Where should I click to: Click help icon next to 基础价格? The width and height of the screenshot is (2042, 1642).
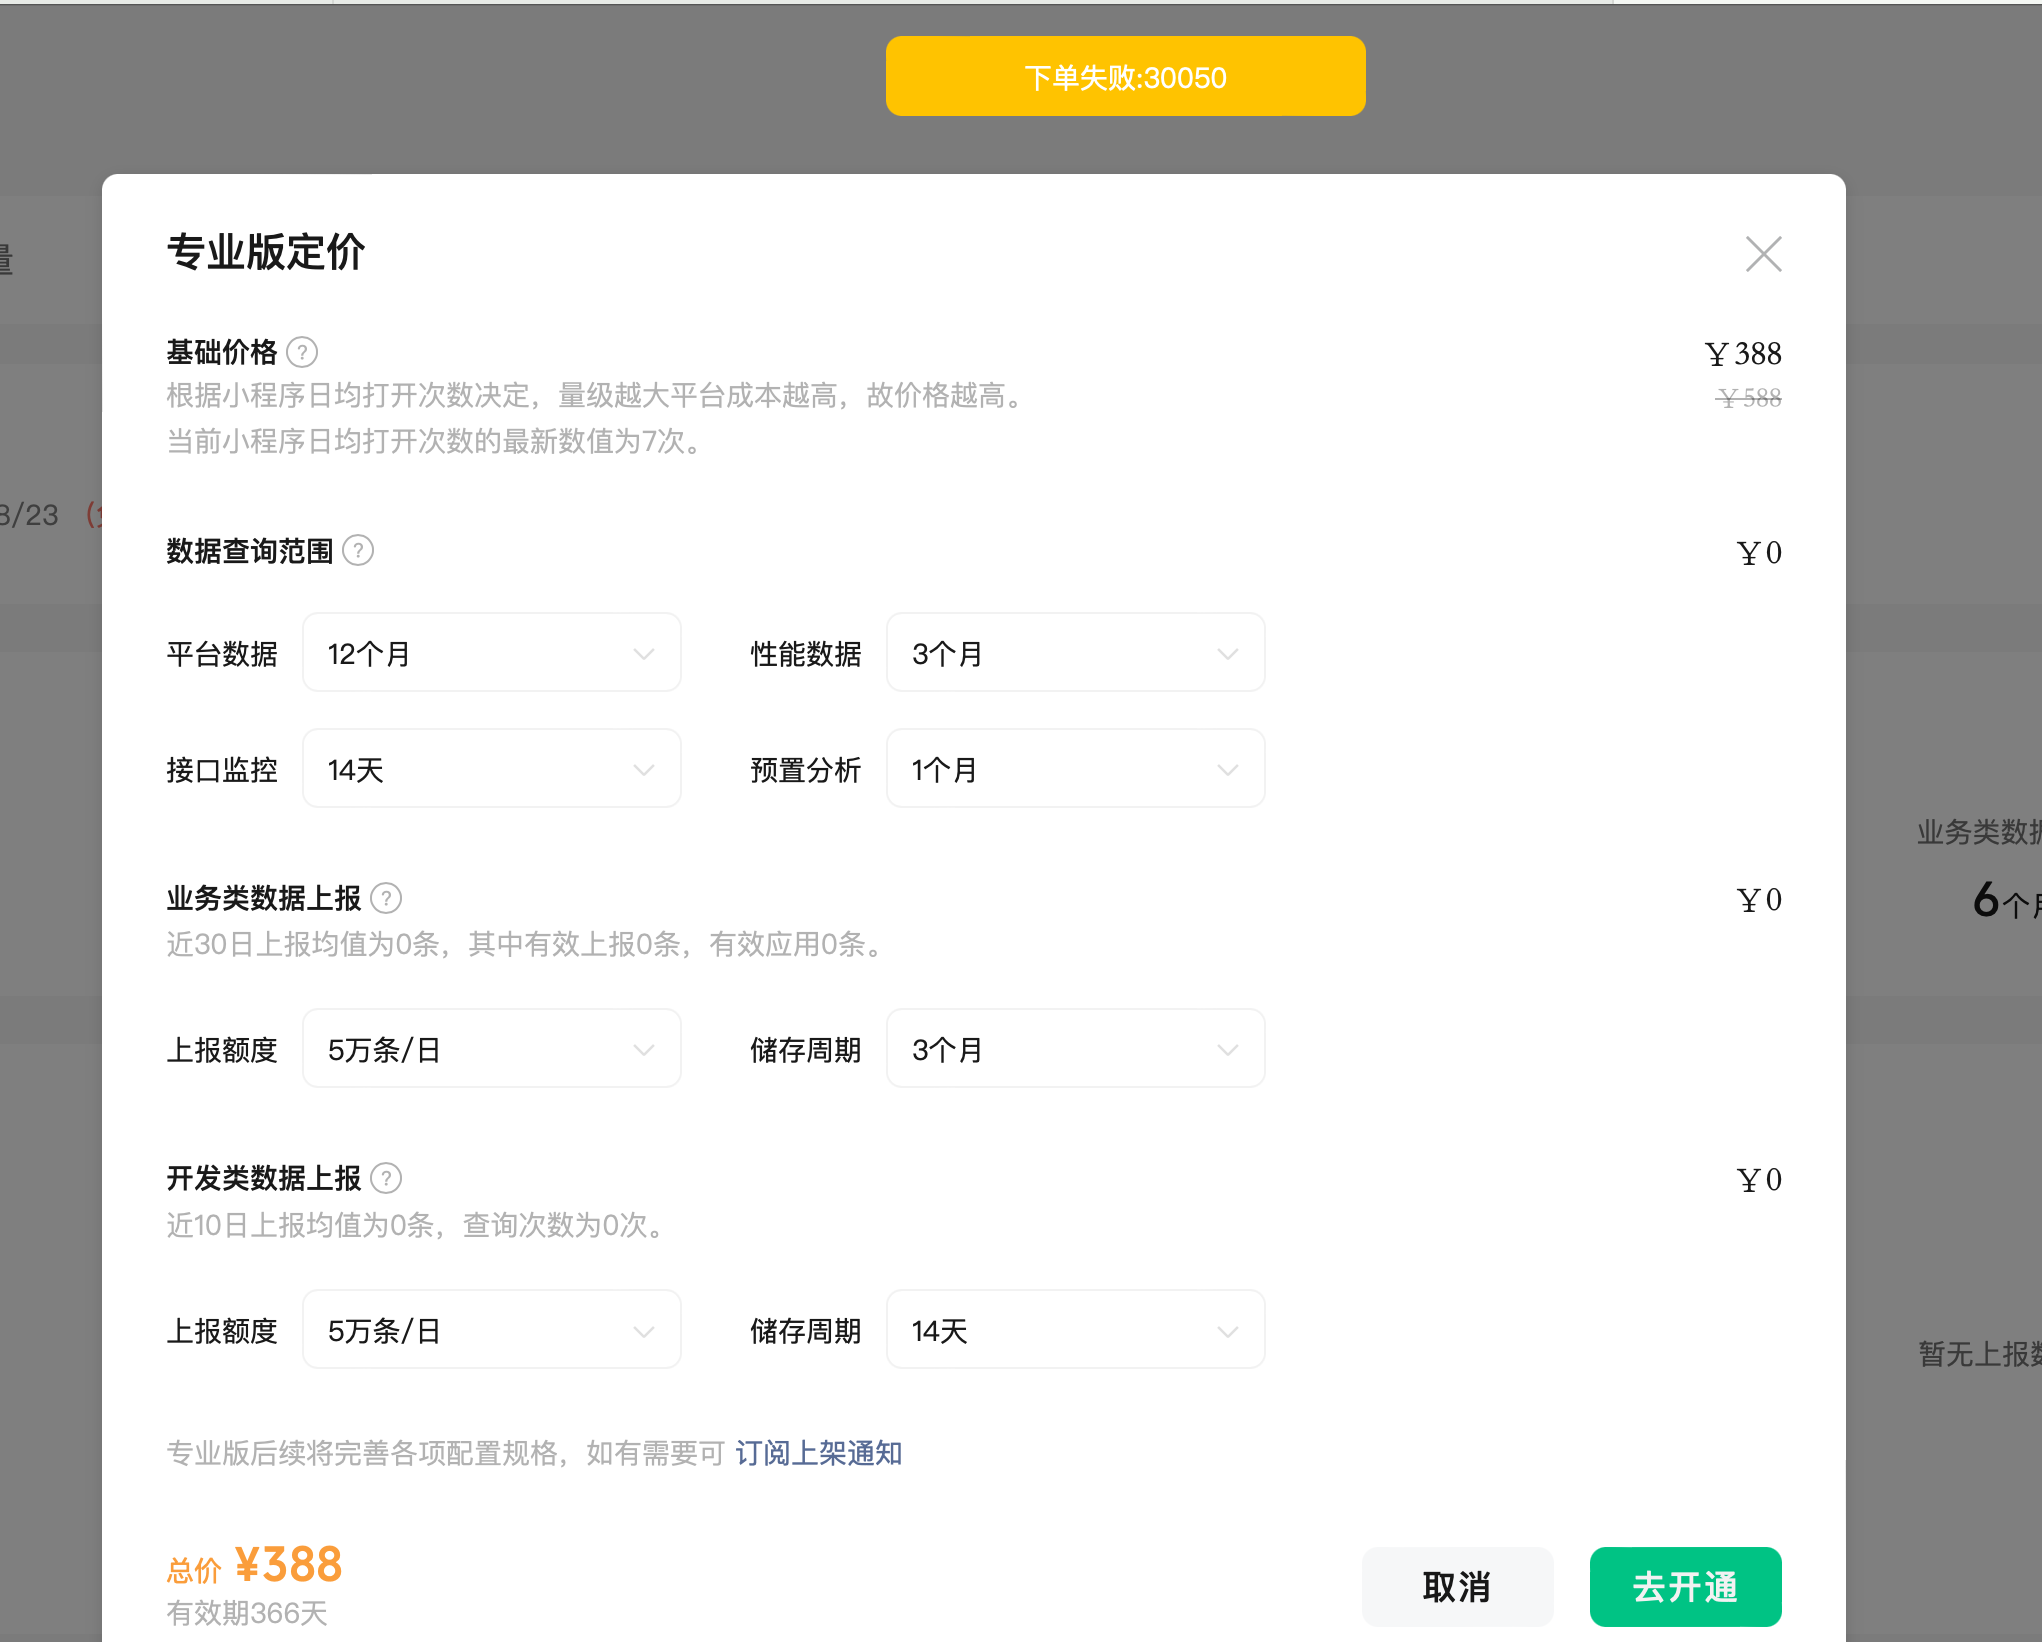[x=302, y=352]
